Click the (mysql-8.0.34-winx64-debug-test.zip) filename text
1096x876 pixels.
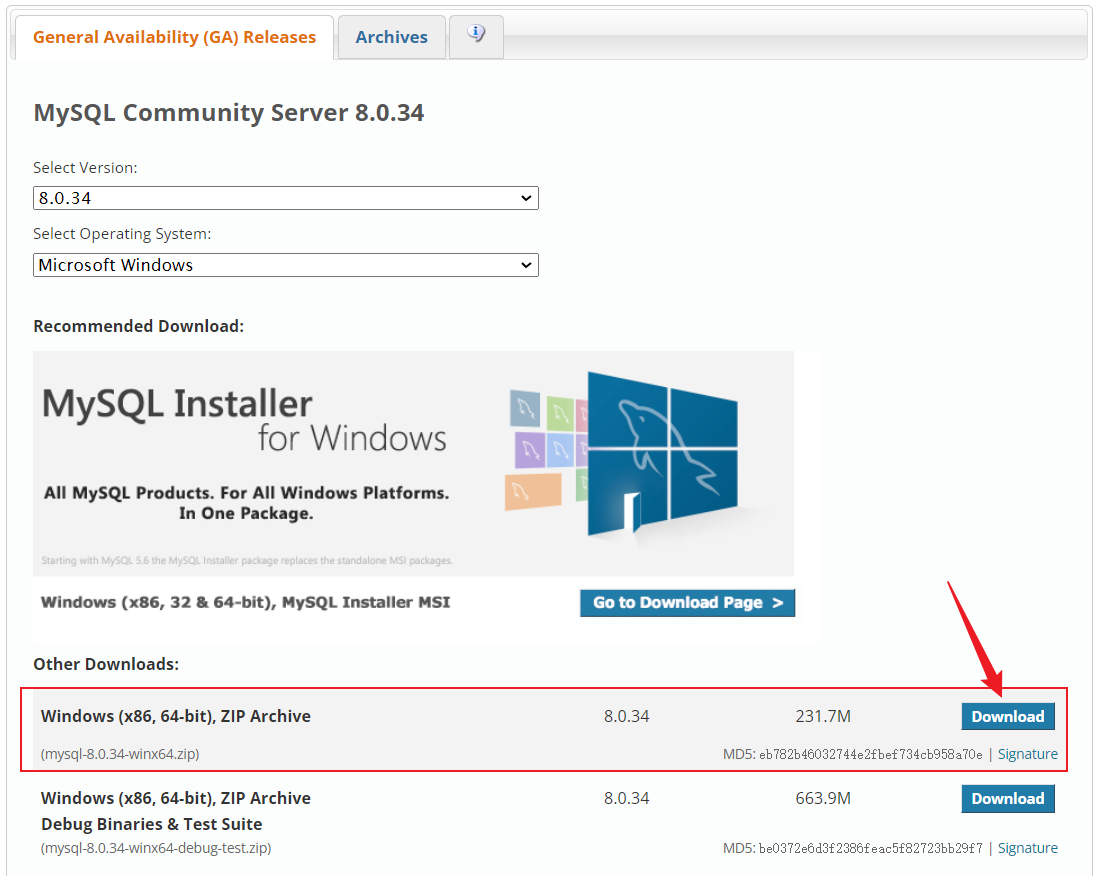(x=156, y=848)
